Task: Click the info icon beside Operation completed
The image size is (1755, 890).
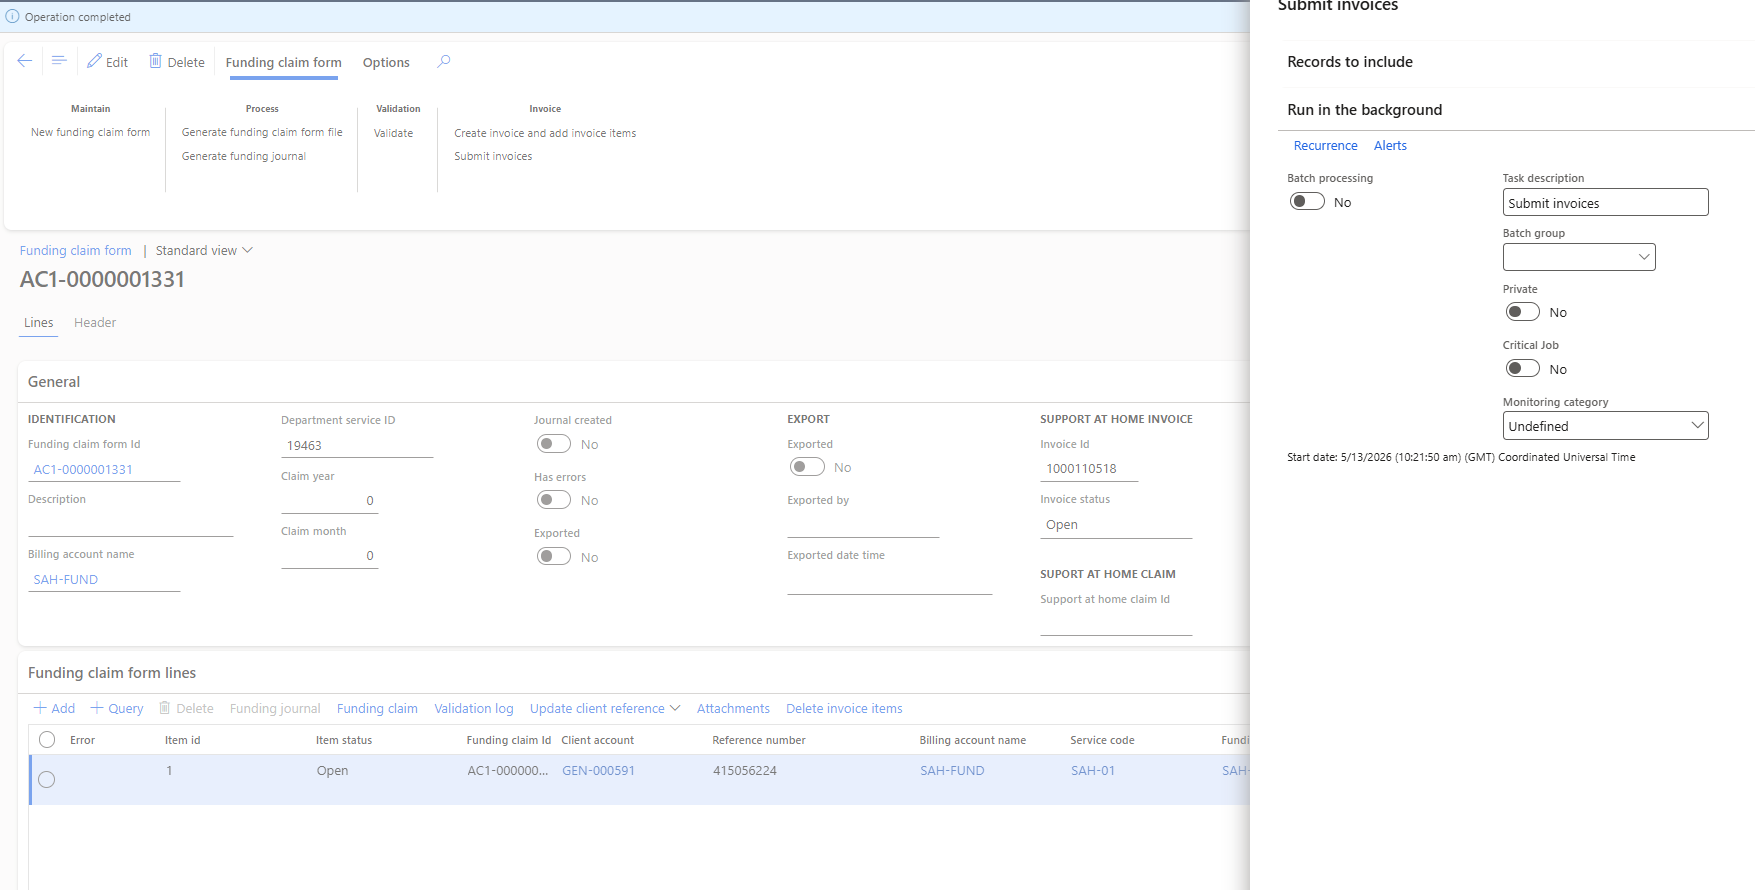Action: [x=12, y=17]
